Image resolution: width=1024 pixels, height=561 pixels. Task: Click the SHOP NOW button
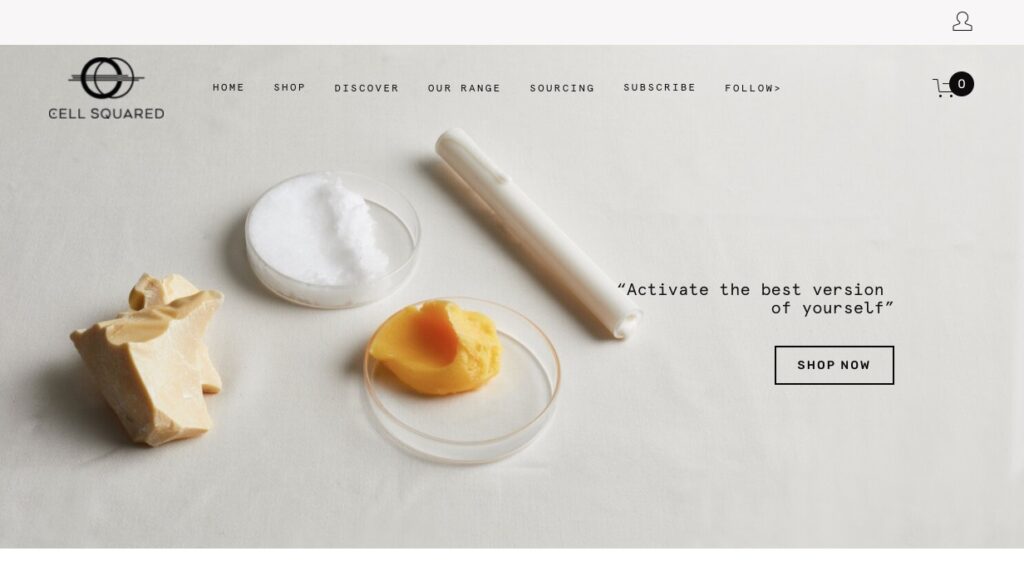[x=834, y=365]
